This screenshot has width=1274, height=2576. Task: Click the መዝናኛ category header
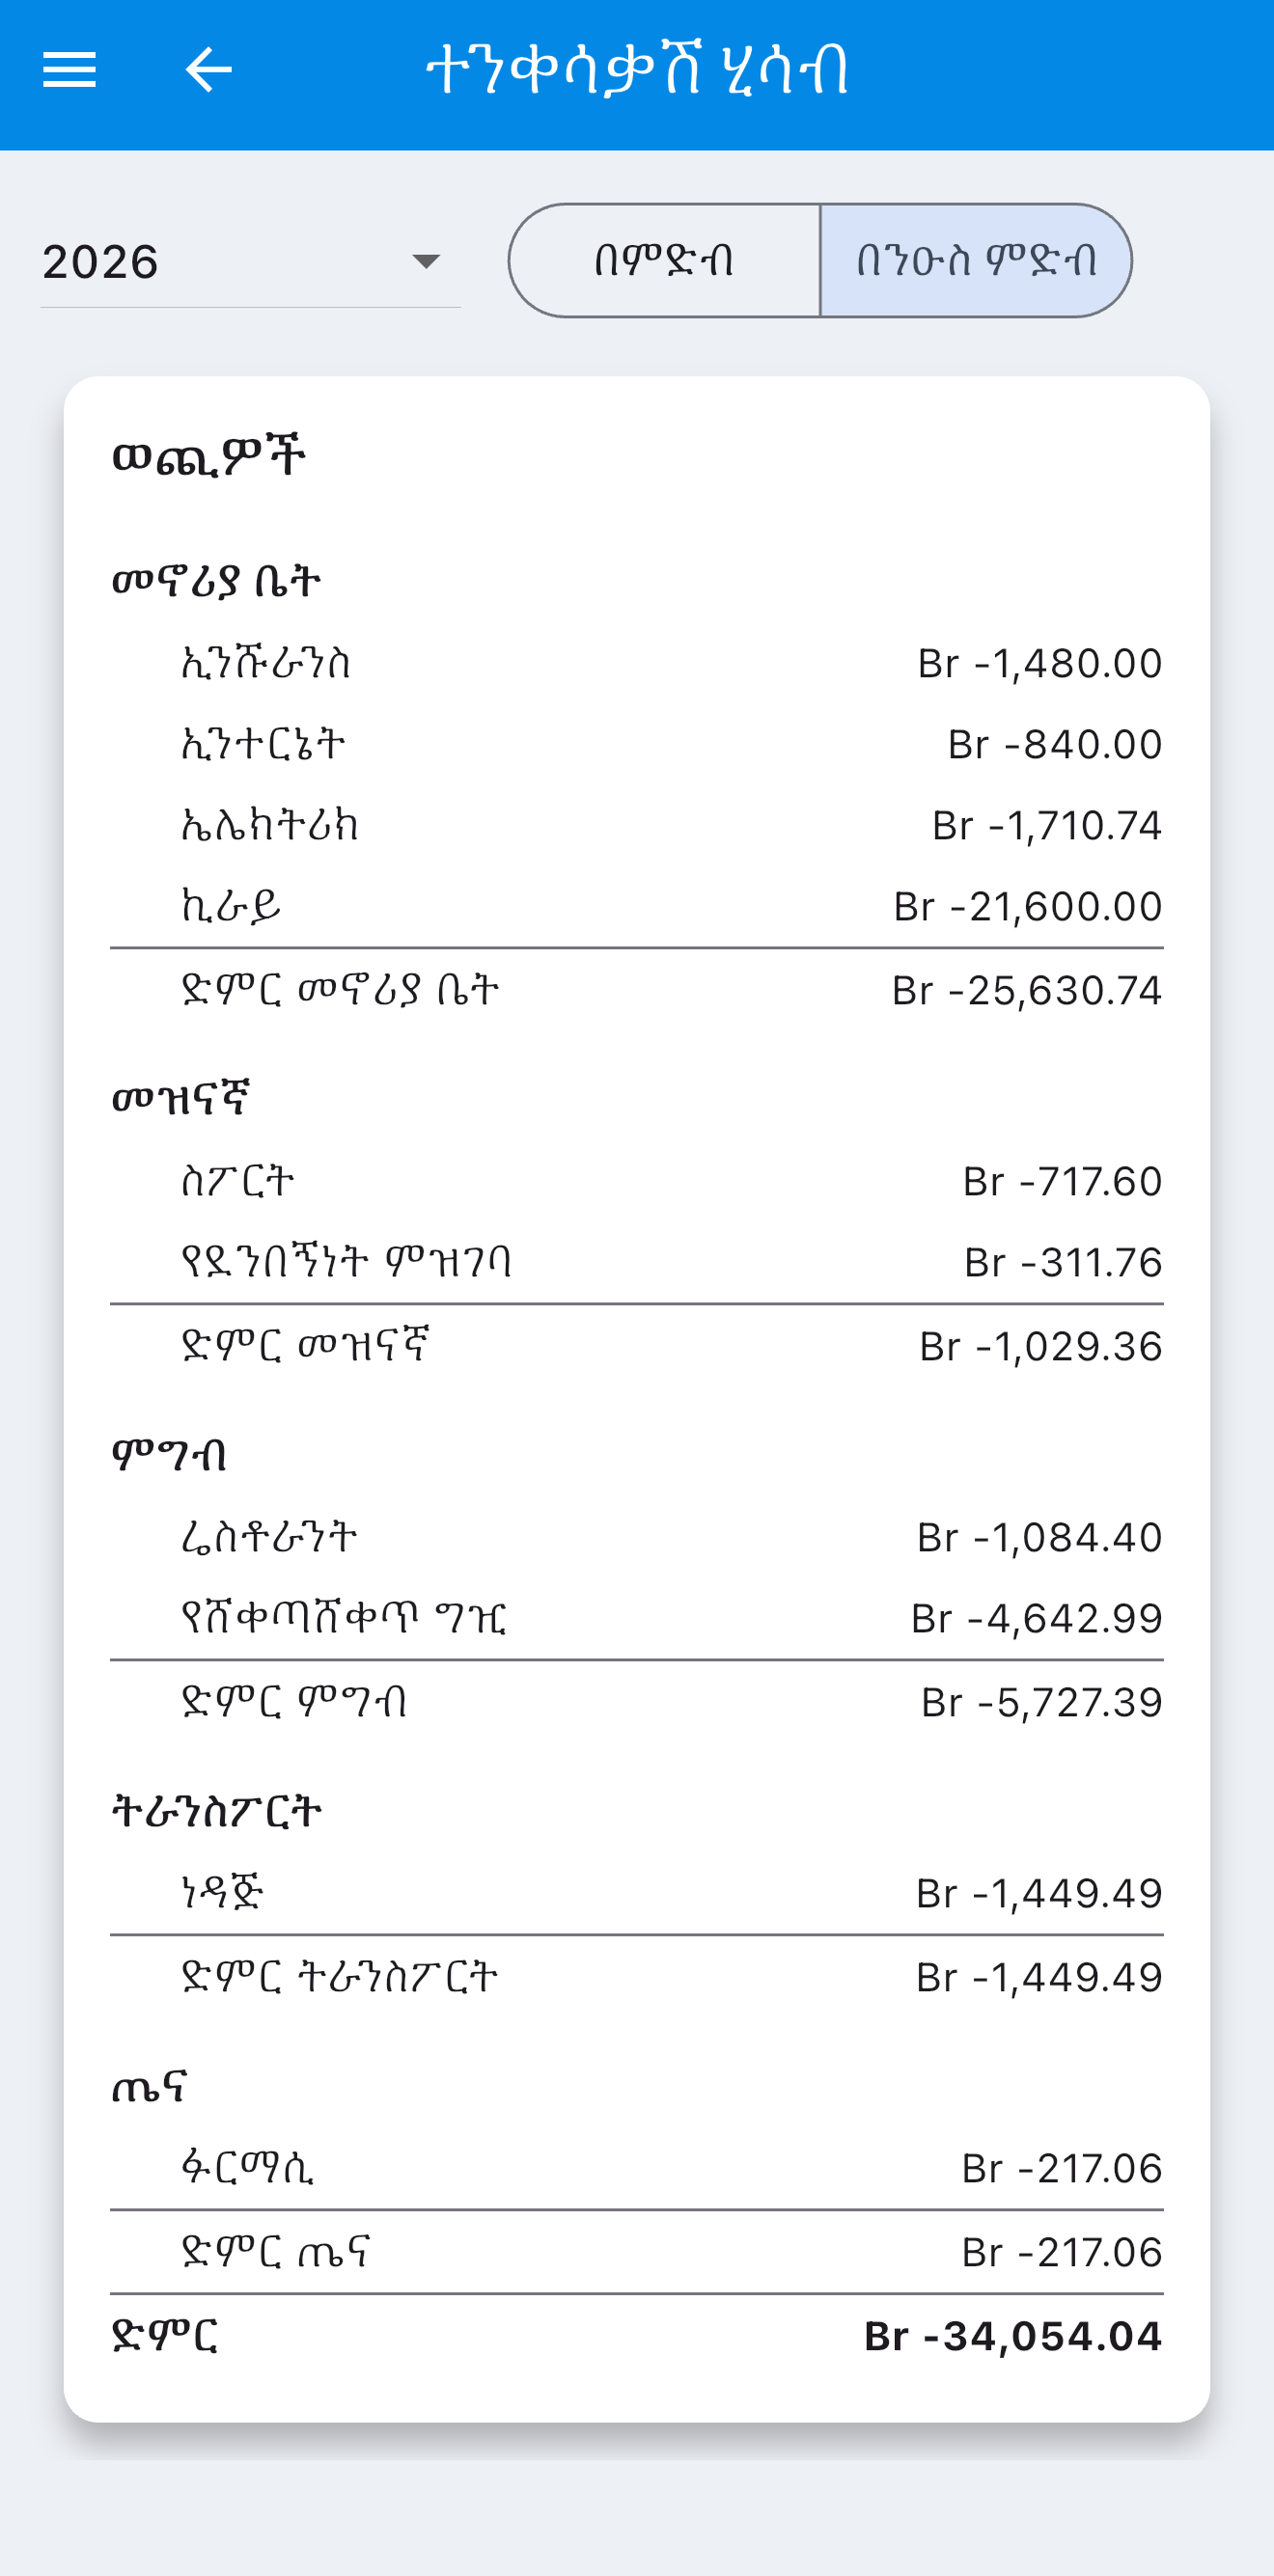181,1099
